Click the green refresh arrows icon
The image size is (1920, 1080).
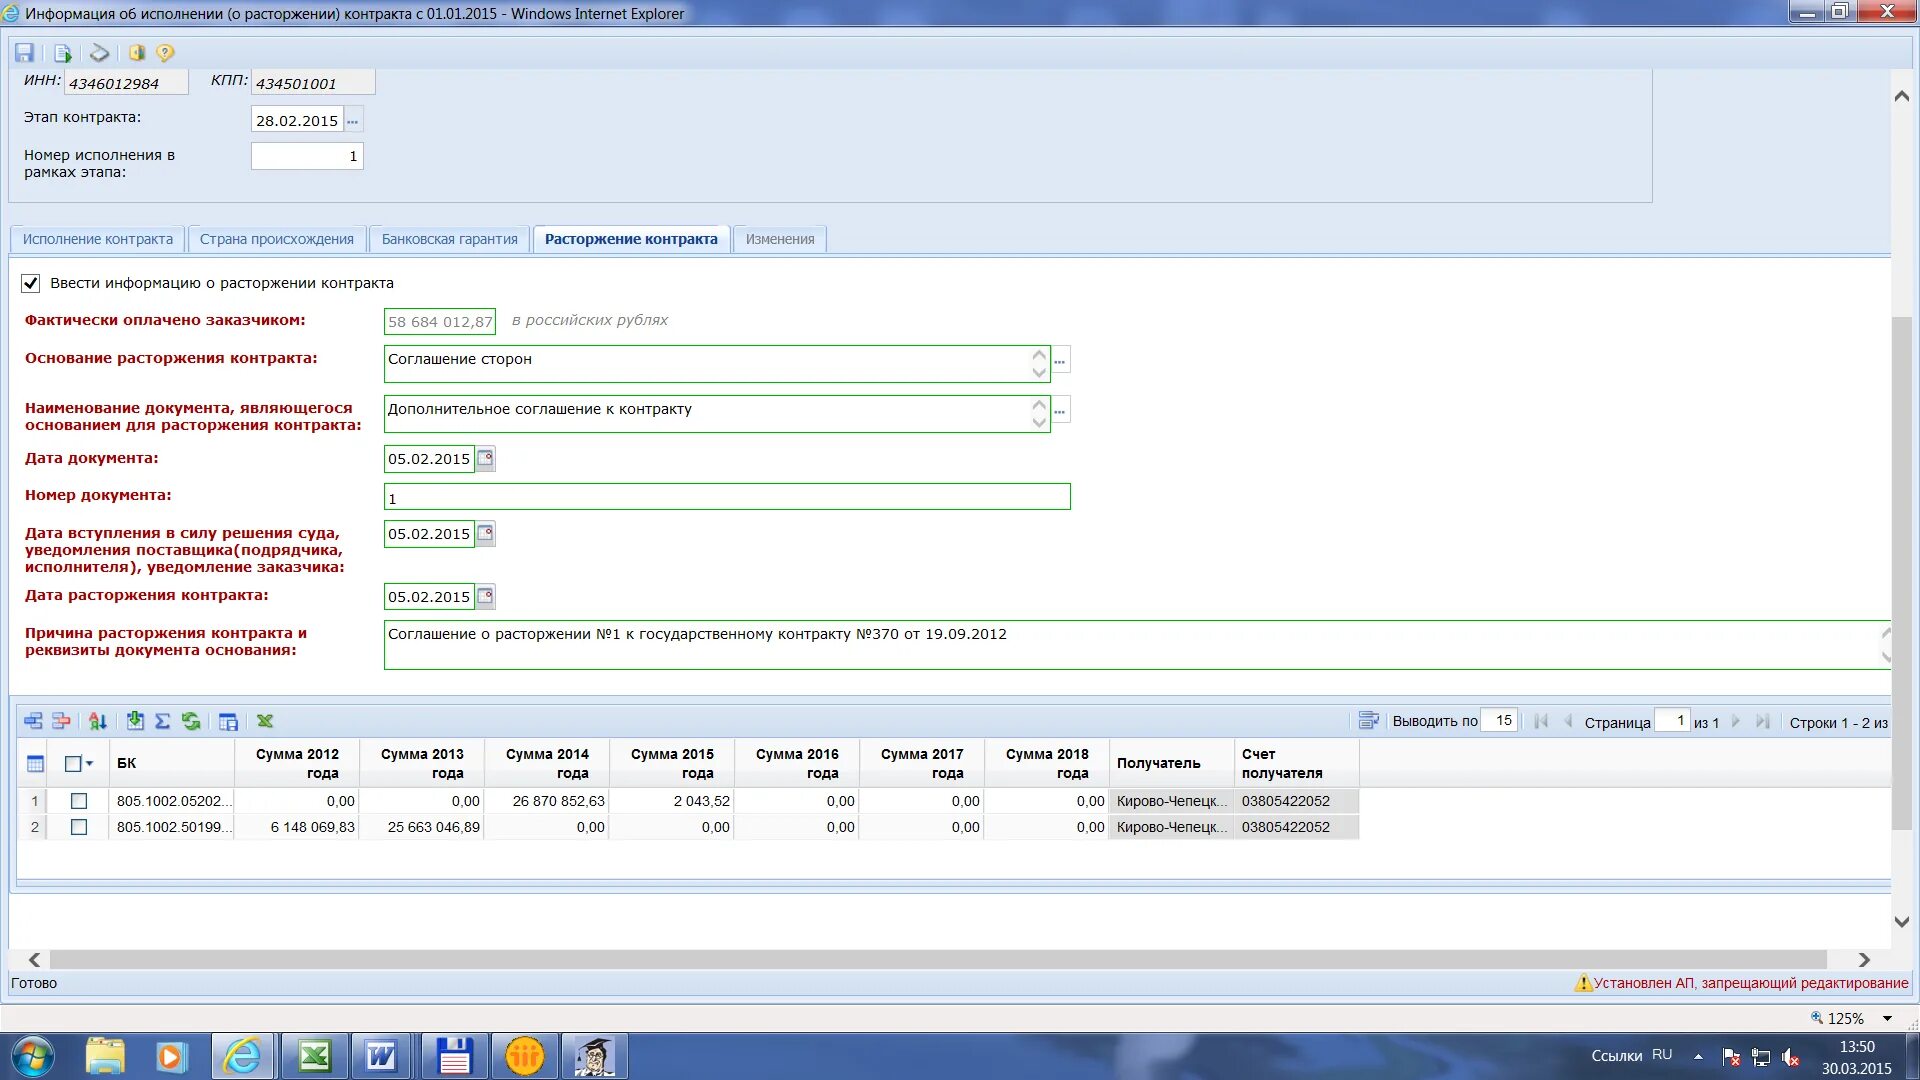point(191,721)
